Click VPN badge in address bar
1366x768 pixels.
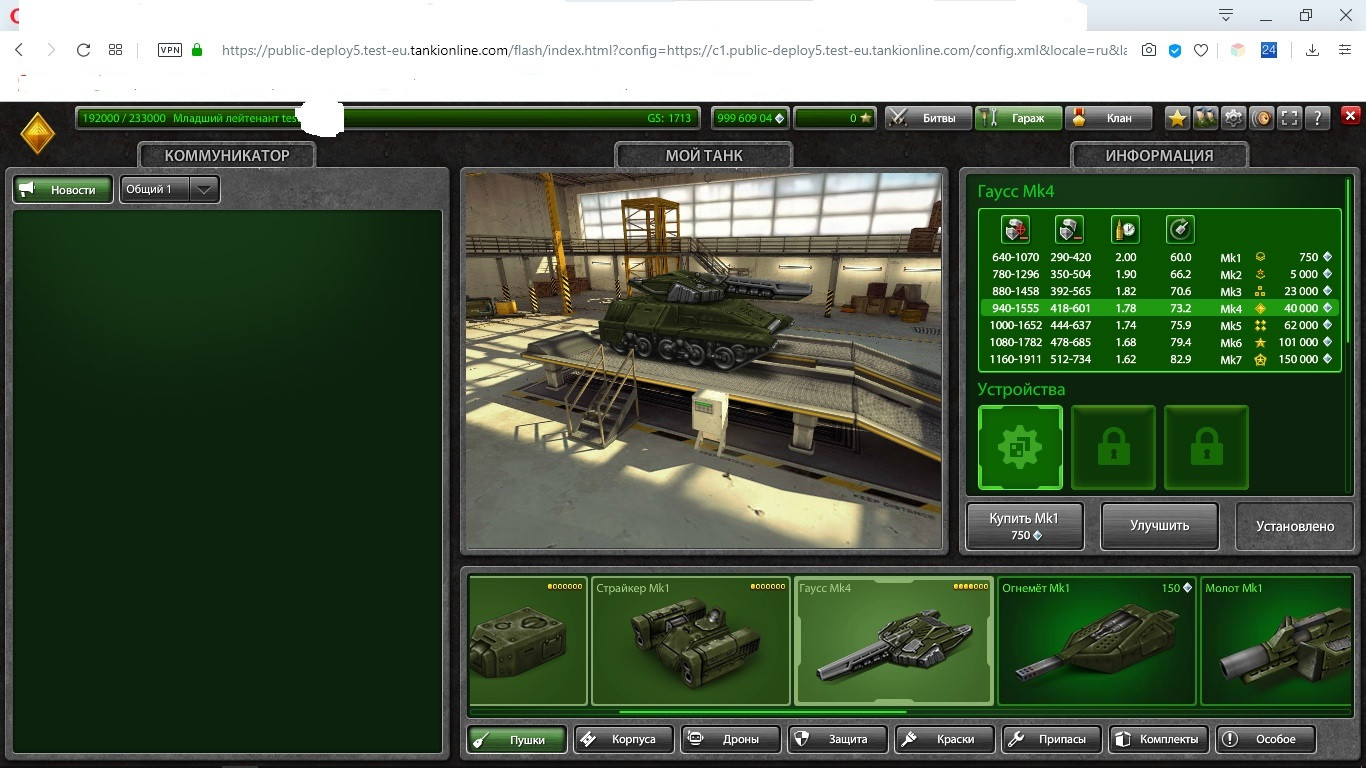click(169, 50)
